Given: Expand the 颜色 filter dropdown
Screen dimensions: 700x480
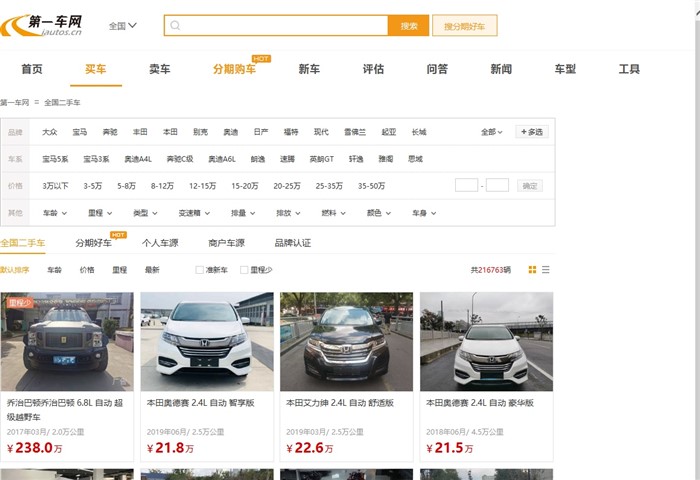Looking at the screenshot, I should point(379,213).
